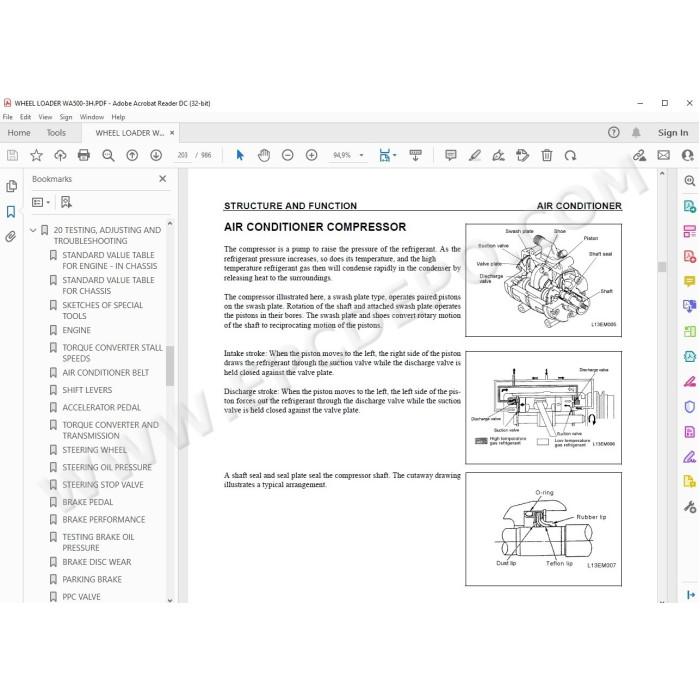Image resolution: width=700 pixels, height=700 pixels.
Task: Open ENGINE bookmark
Action: tap(76, 330)
